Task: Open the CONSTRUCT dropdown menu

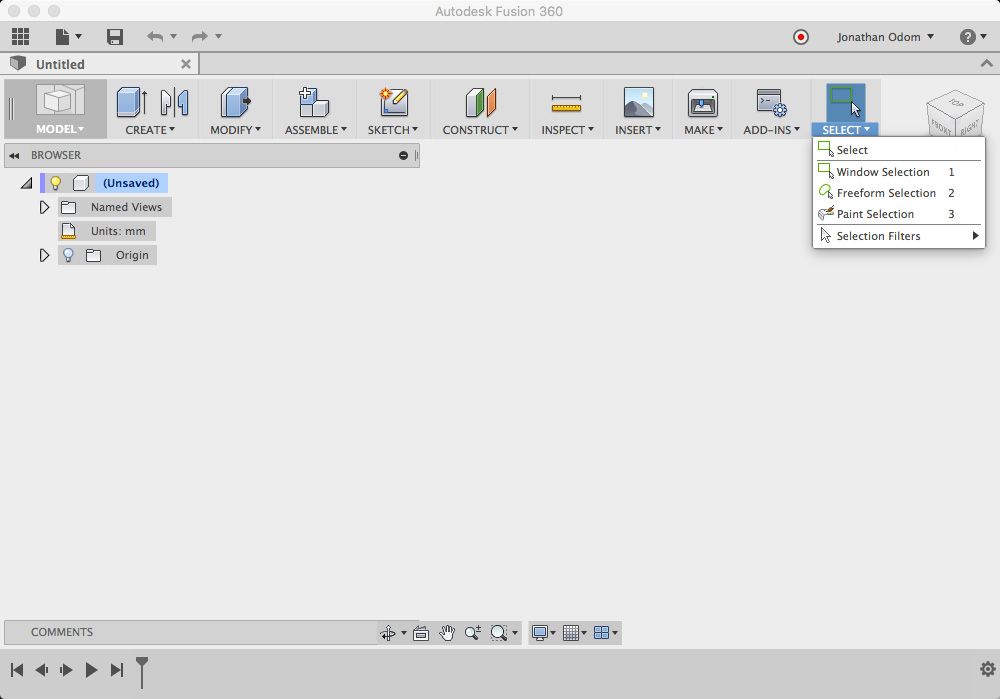Action: [x=480, y=129]
